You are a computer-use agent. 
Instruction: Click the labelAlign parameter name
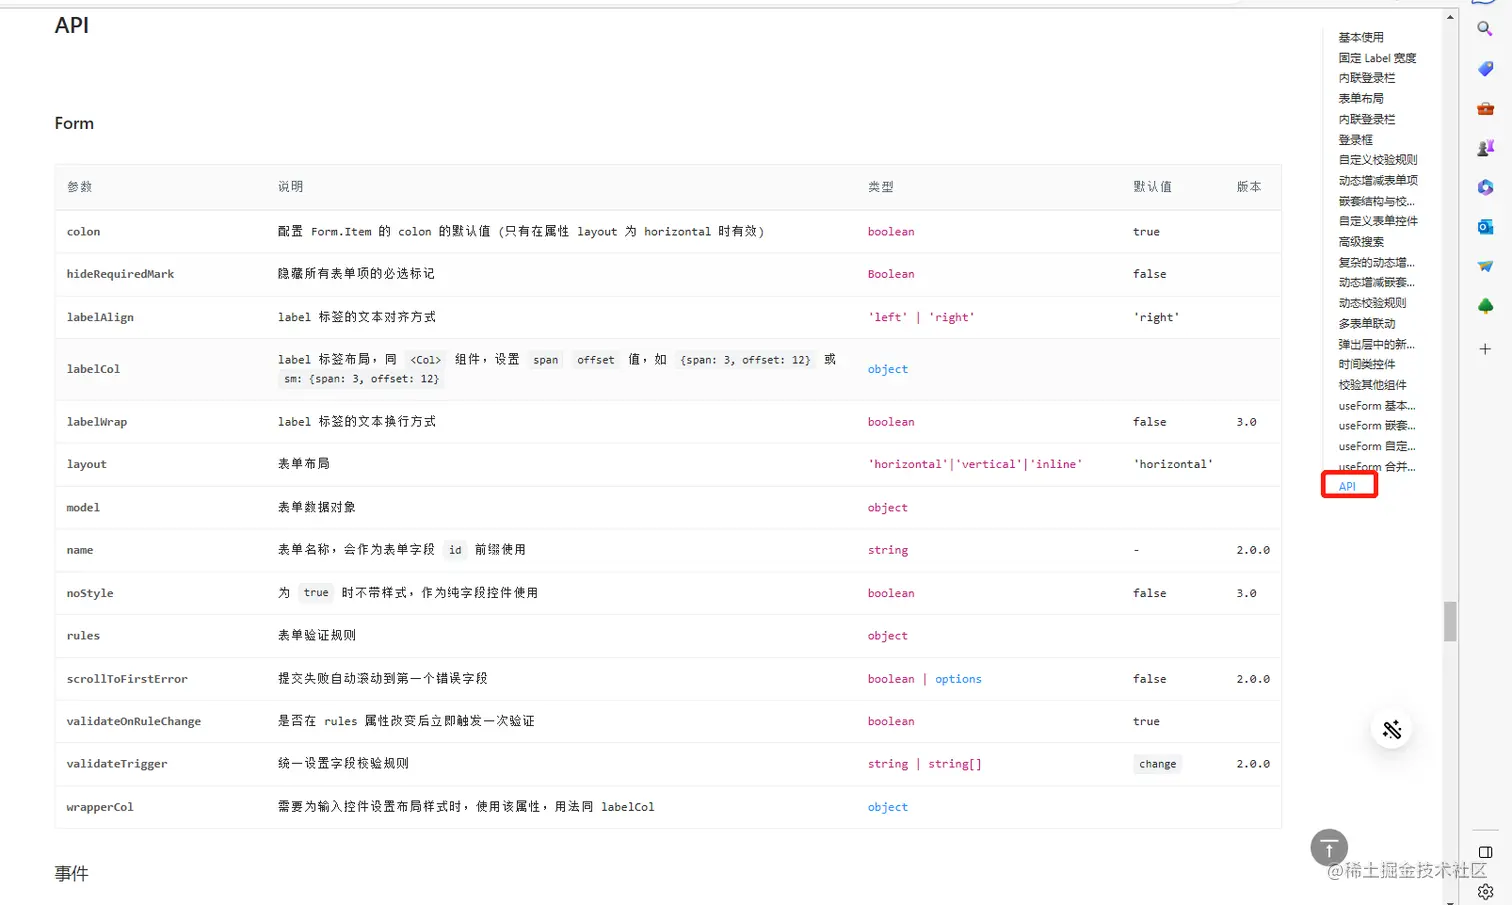pyautogui.click(x=100, y=318)
